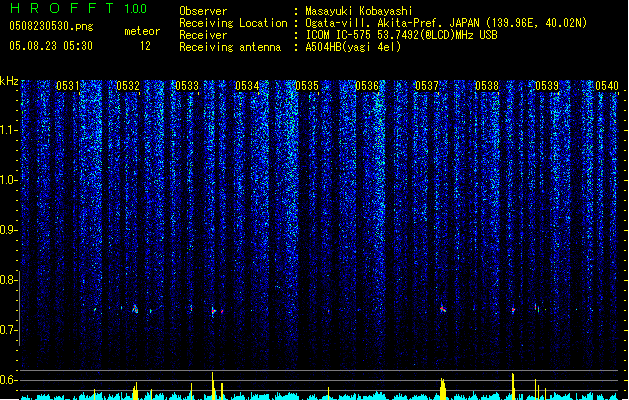Click the 0539 time marker
The image size is (629, 400).
coord(547,86)
